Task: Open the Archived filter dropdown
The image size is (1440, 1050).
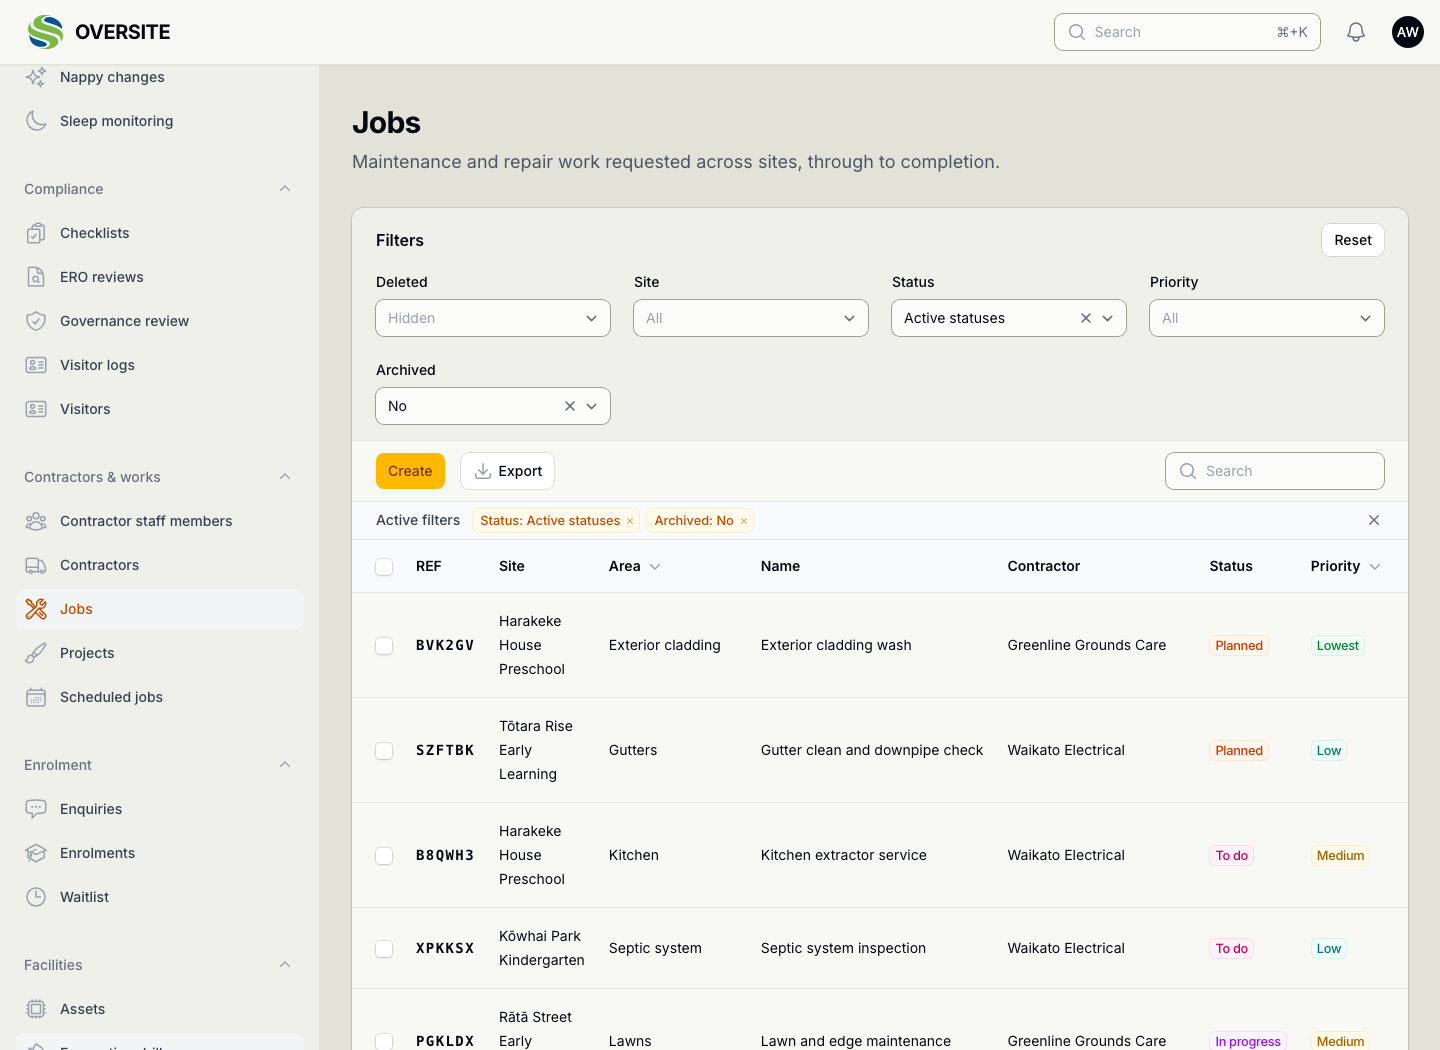Action: [x=493, y=406]
